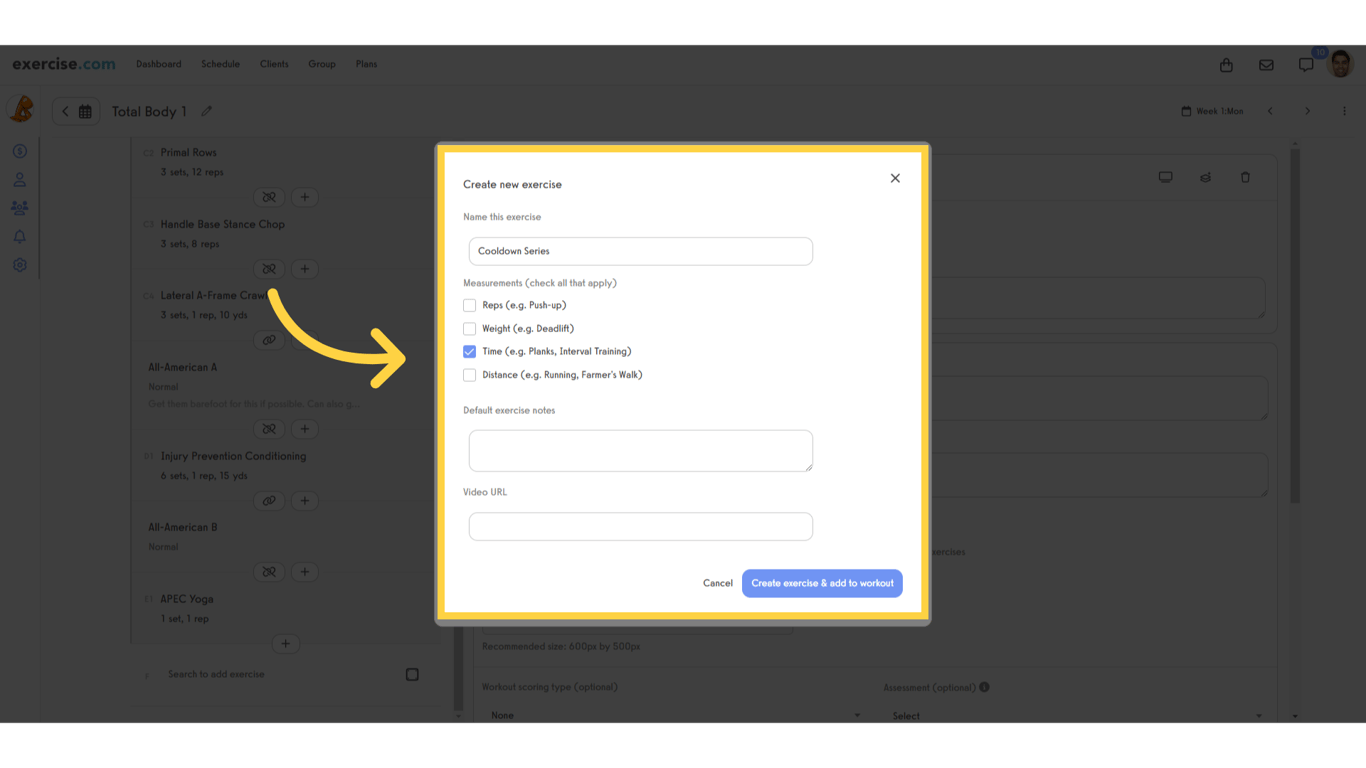1366x768 pixels.
Task: Open the payments section in the sidebar
Action: [x=19, y=150]
